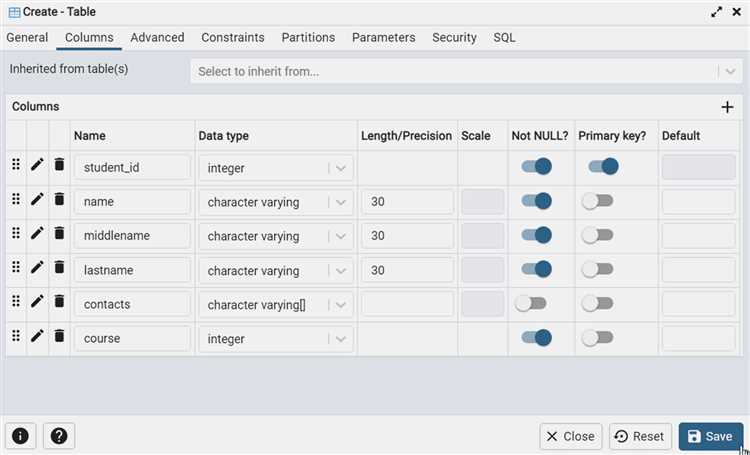Grab the middlename row drag handle

pos(16,233)
